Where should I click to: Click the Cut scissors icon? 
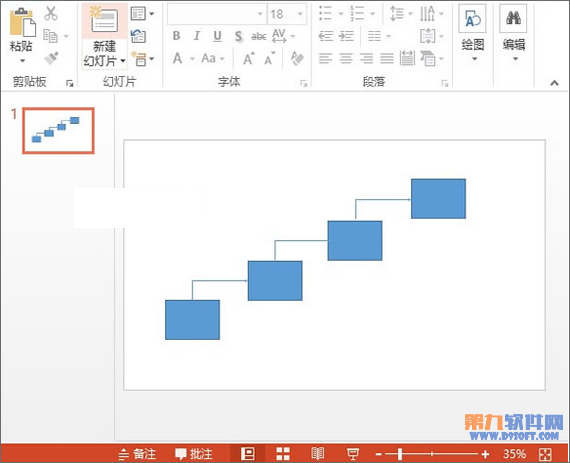click(51, 13)
